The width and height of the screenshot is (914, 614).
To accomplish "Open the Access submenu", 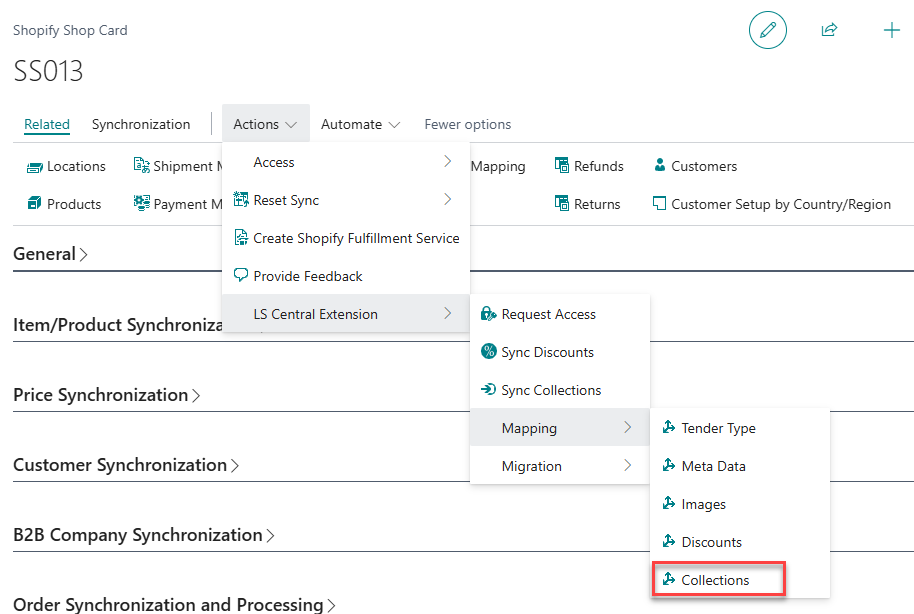I will click(x=346, y=162).
